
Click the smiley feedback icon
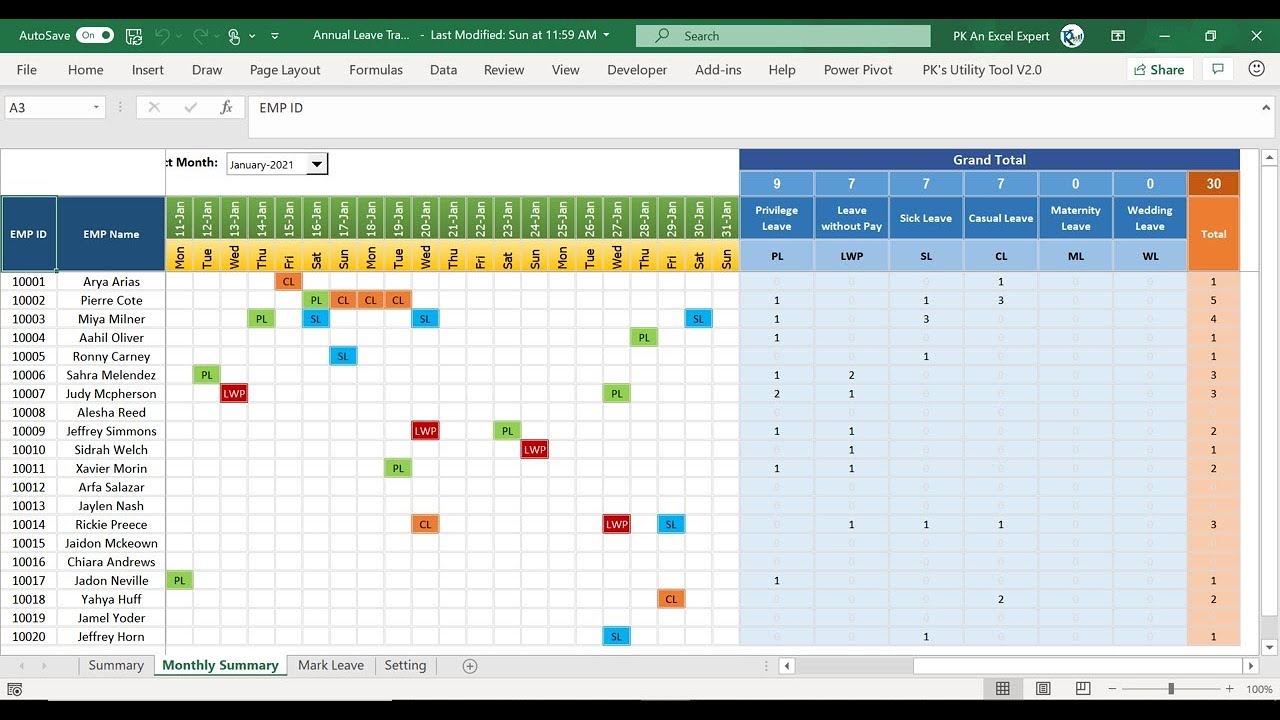tap(1257, 69)
